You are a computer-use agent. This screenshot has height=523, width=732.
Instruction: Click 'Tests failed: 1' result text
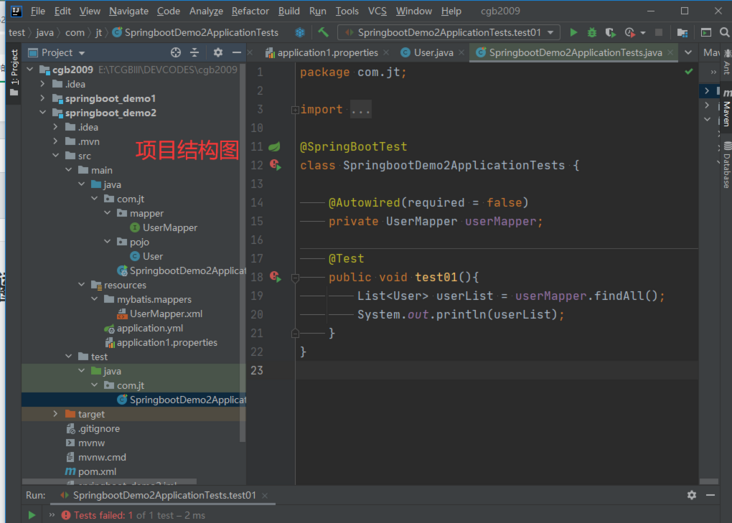pyautogui.click(x=103, y=515)
